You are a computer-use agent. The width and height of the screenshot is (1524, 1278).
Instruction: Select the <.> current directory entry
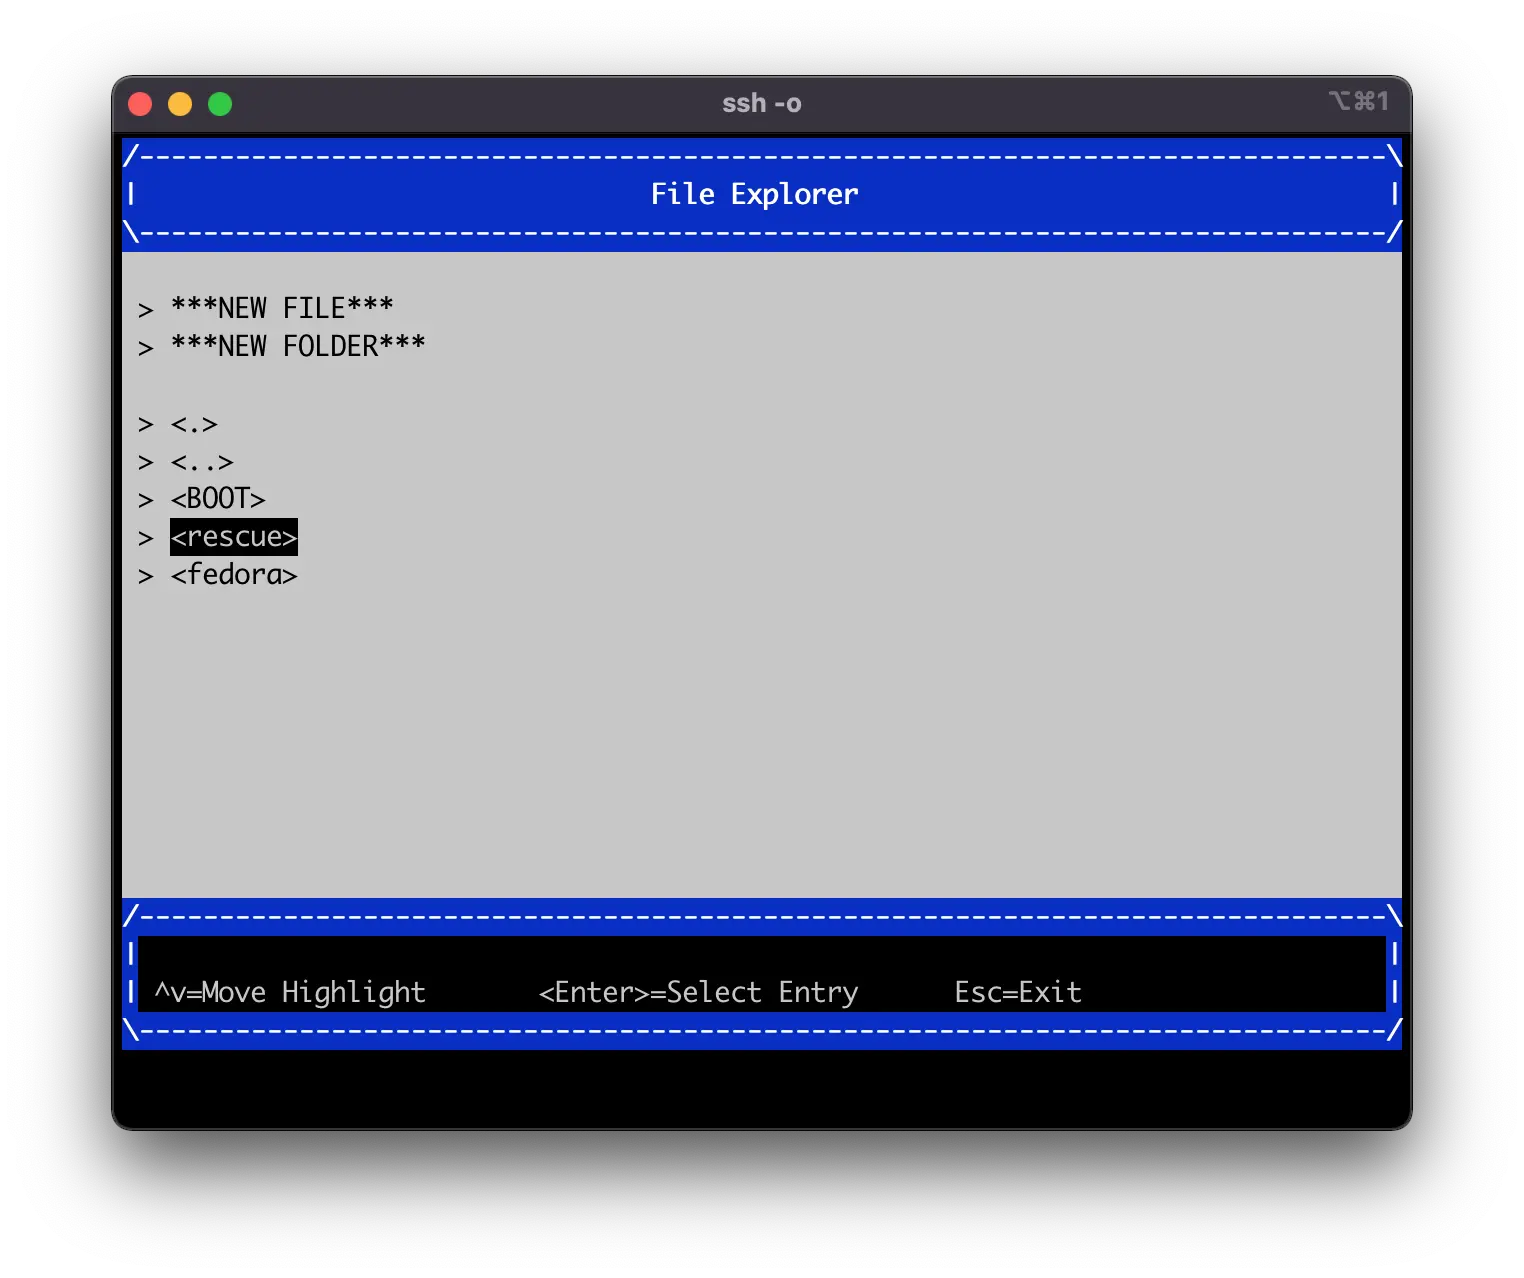[x=194, y=424]
